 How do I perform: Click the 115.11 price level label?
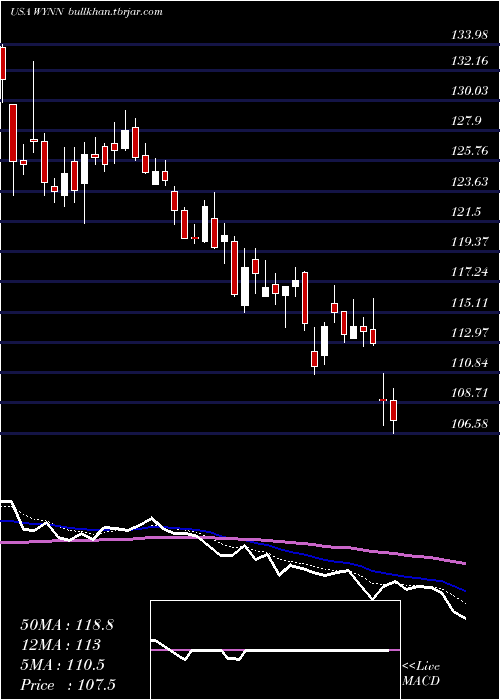click(469, 303)
